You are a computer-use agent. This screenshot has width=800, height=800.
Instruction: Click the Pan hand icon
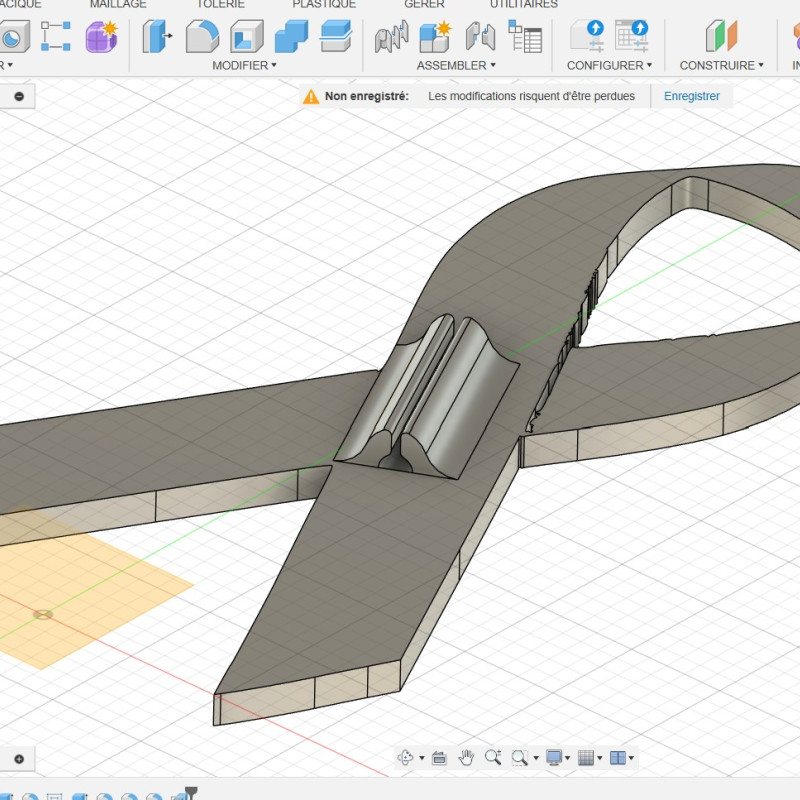point(466,758)
